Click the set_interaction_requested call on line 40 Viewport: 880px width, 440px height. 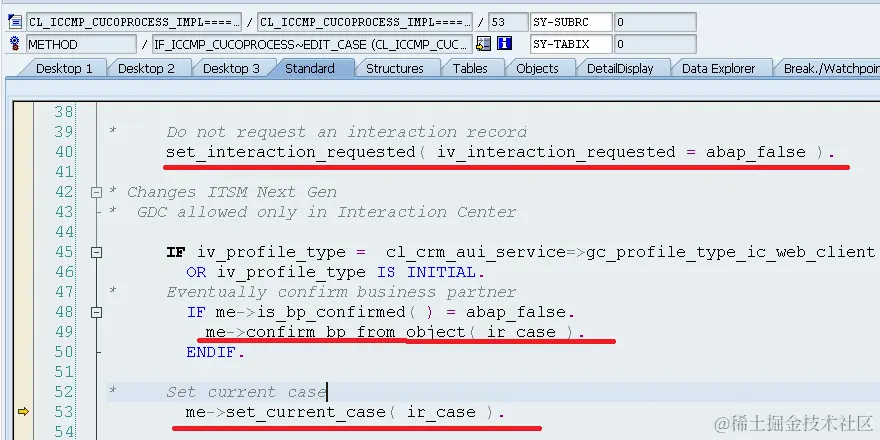(290, 153)
